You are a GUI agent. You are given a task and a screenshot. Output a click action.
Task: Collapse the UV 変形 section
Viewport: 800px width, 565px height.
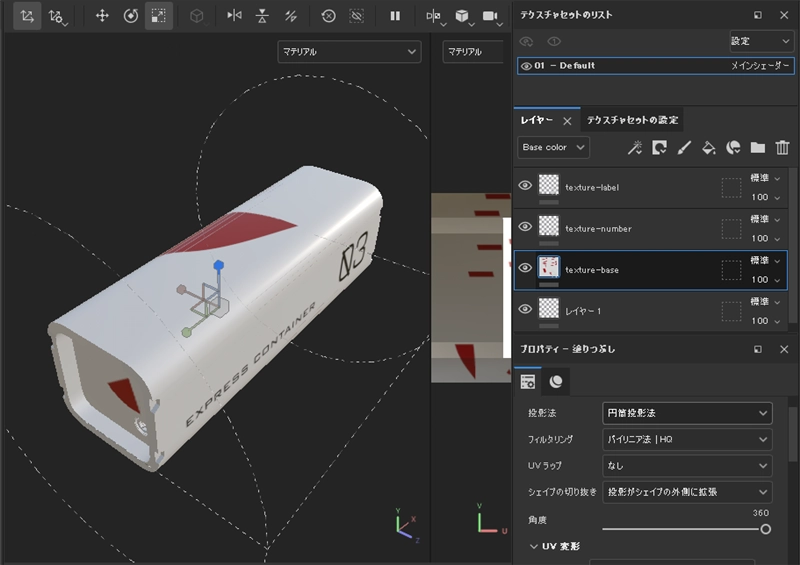coord(534,546)
